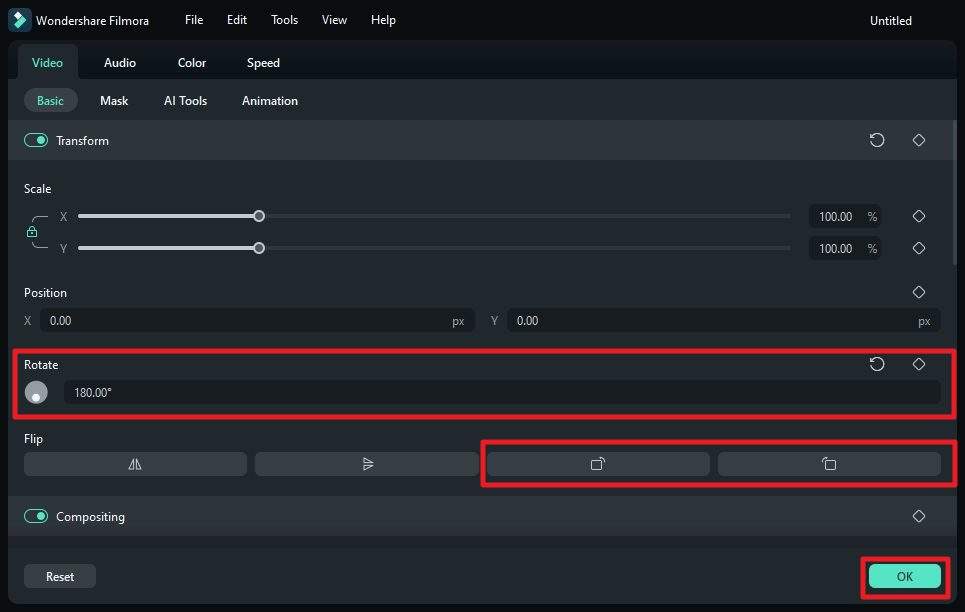Image resolution: width=965 pixels, height=612 pixels.
Task: Click the Scale Y percentage field
Action: [844, 249]
